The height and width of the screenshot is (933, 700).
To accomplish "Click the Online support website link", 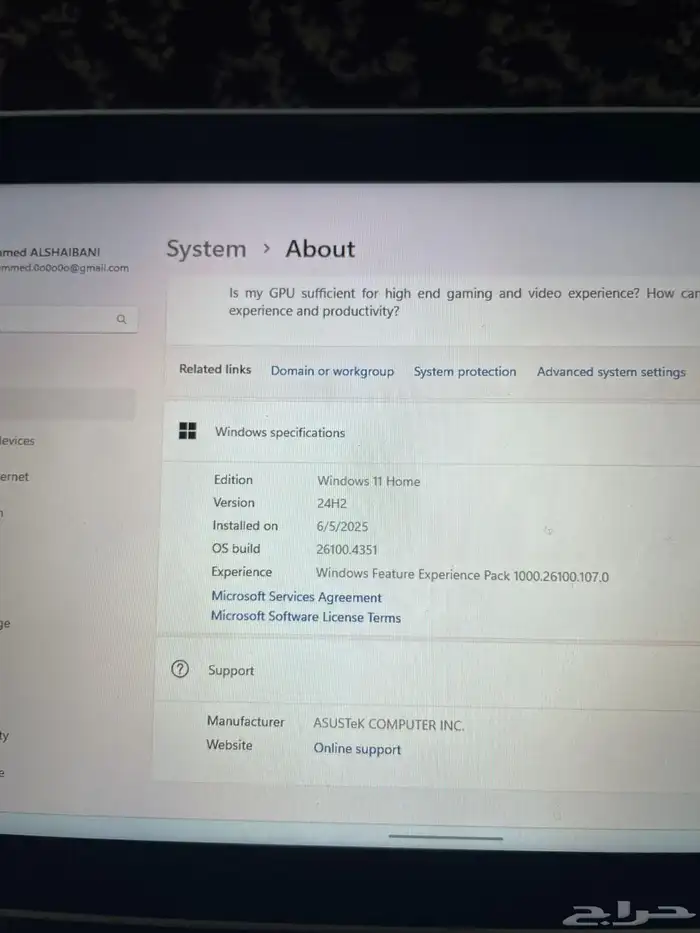I will tap(357, 749).
